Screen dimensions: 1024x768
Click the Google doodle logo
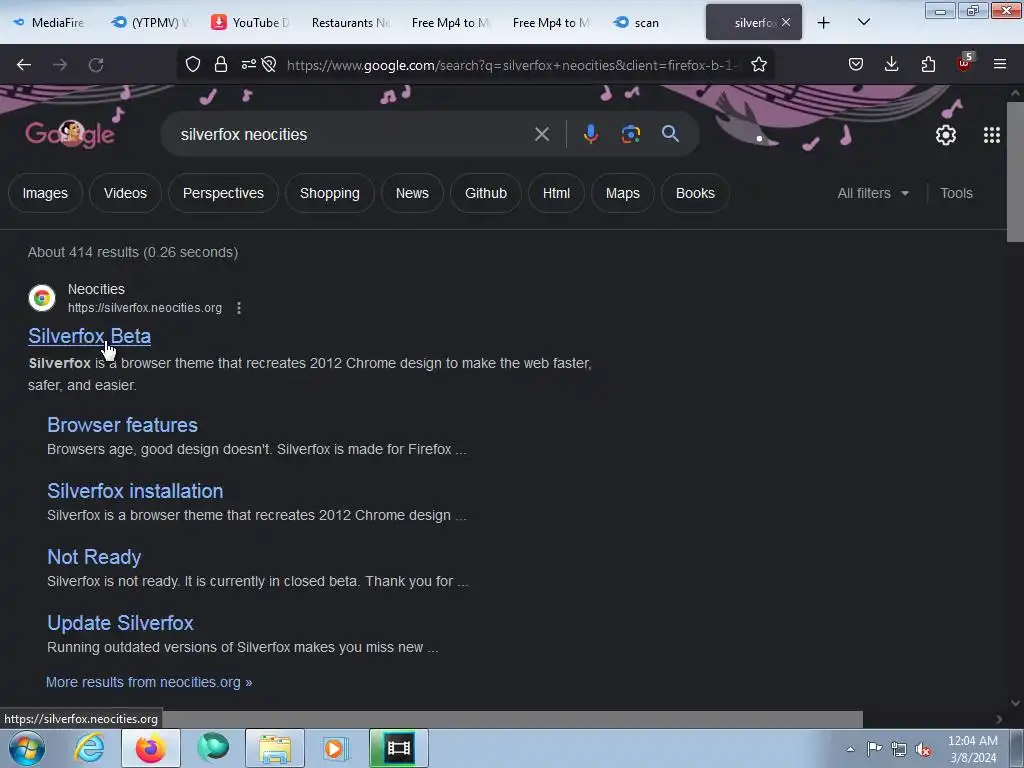point(70,134)
